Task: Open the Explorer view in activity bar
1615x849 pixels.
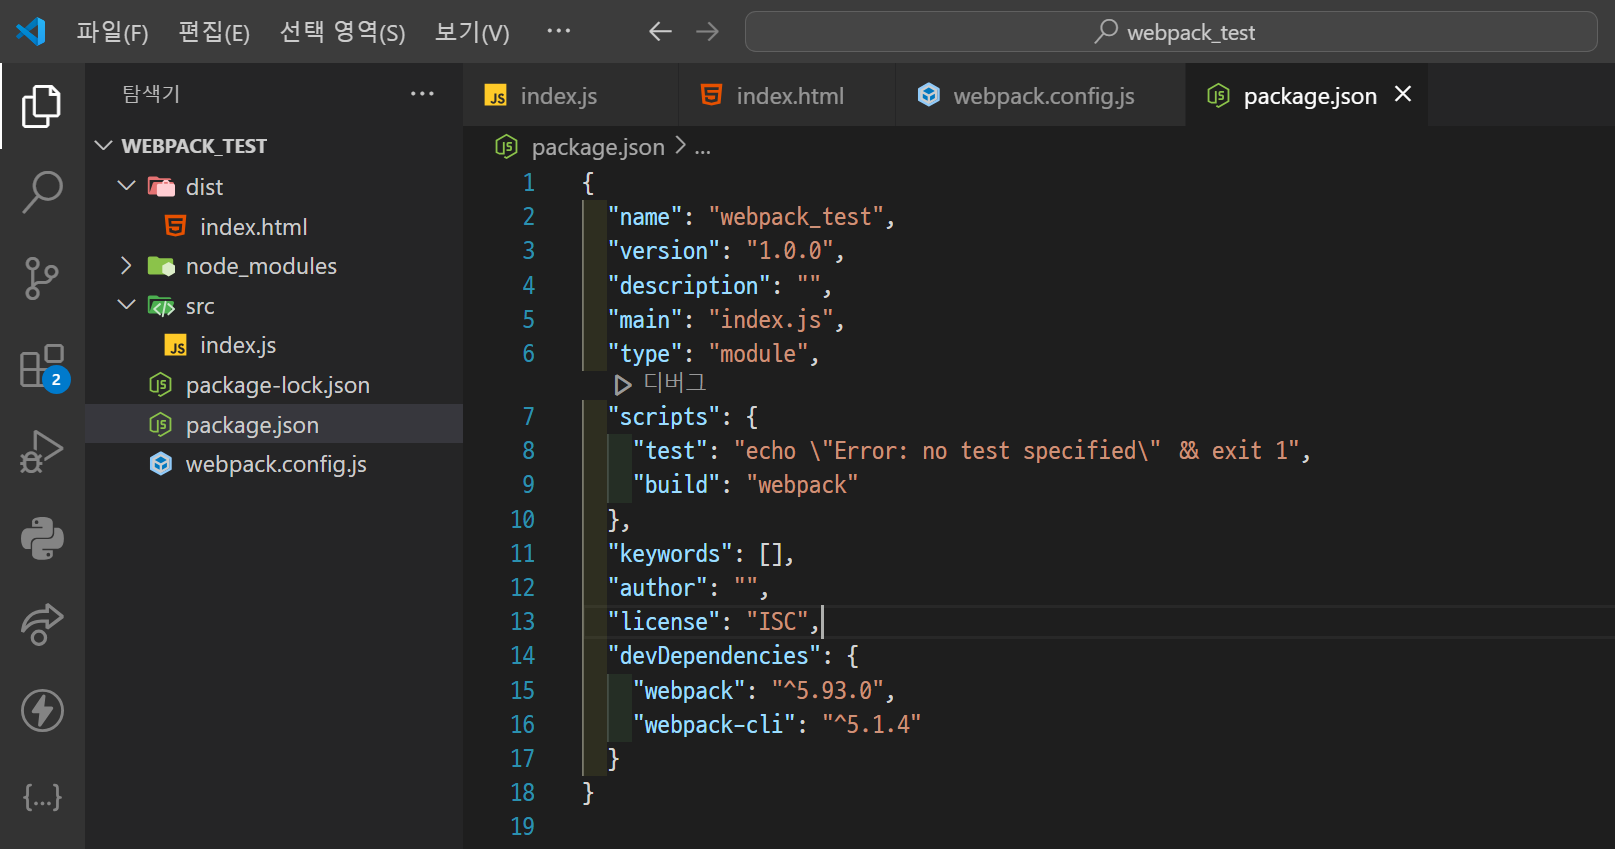Action: (41, 106)
